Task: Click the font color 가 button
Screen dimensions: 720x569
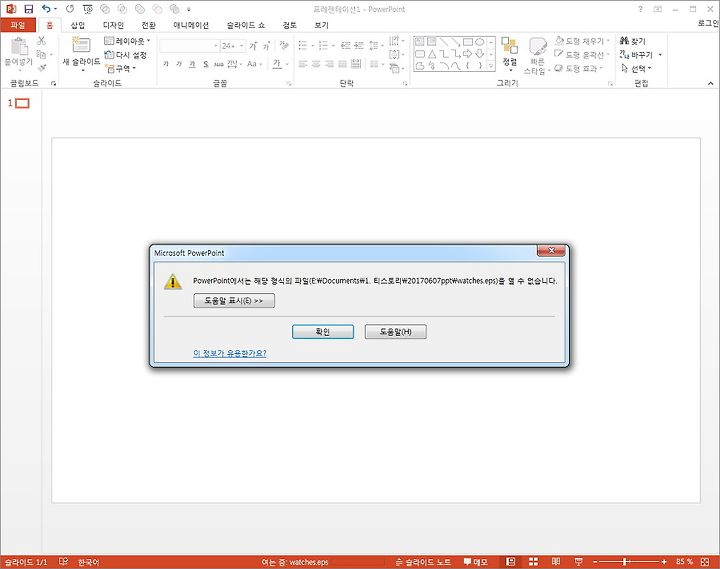Action: point(277,64)
